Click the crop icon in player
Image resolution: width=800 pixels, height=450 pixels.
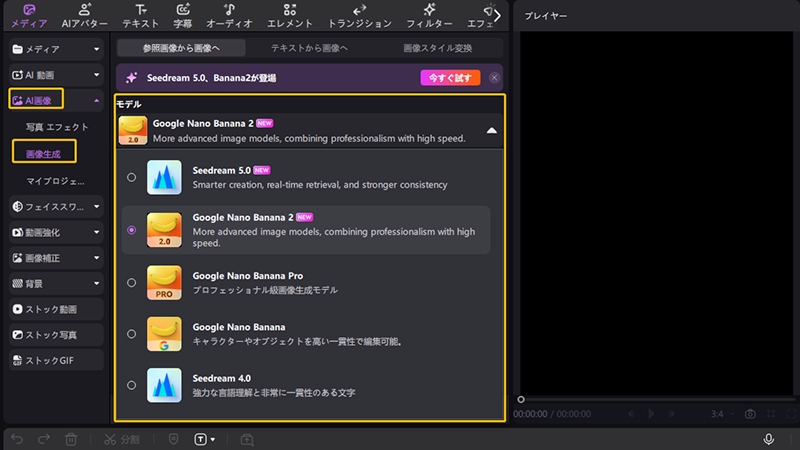click(x=771, y=414)
